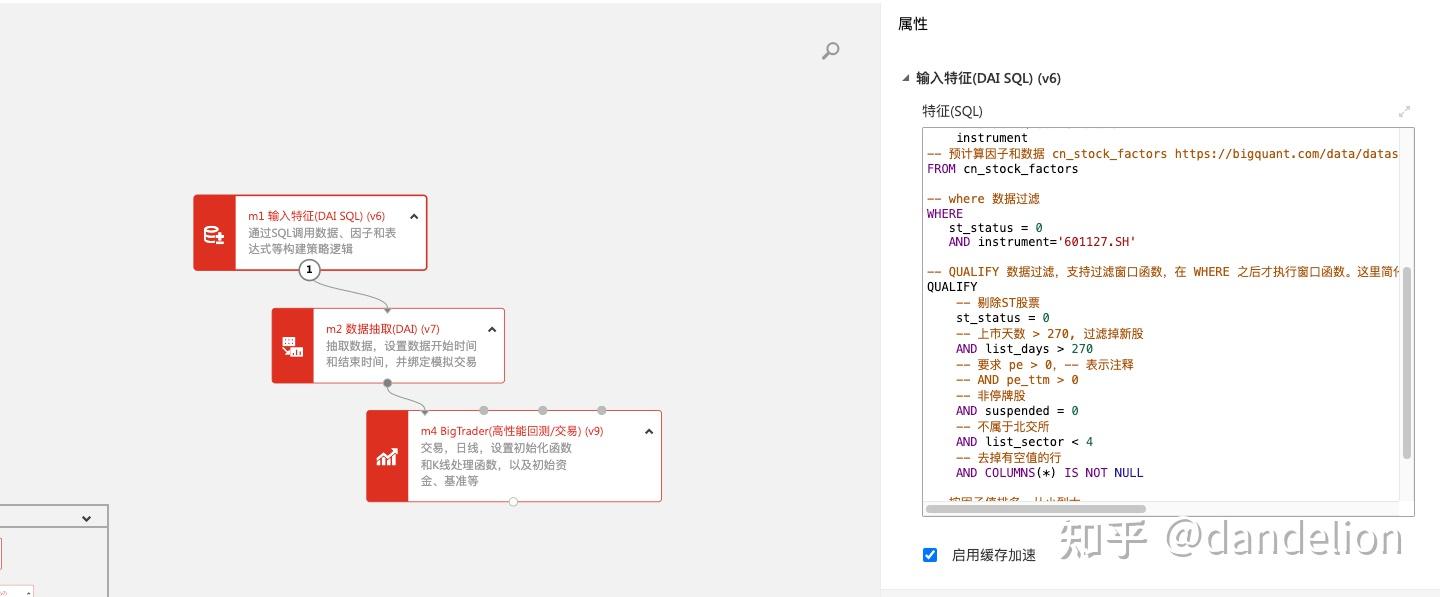This screenshot has height=597, width=1440.
Task: Collapse the m2 数据抽取 node chevron
Action: [491, 328]
